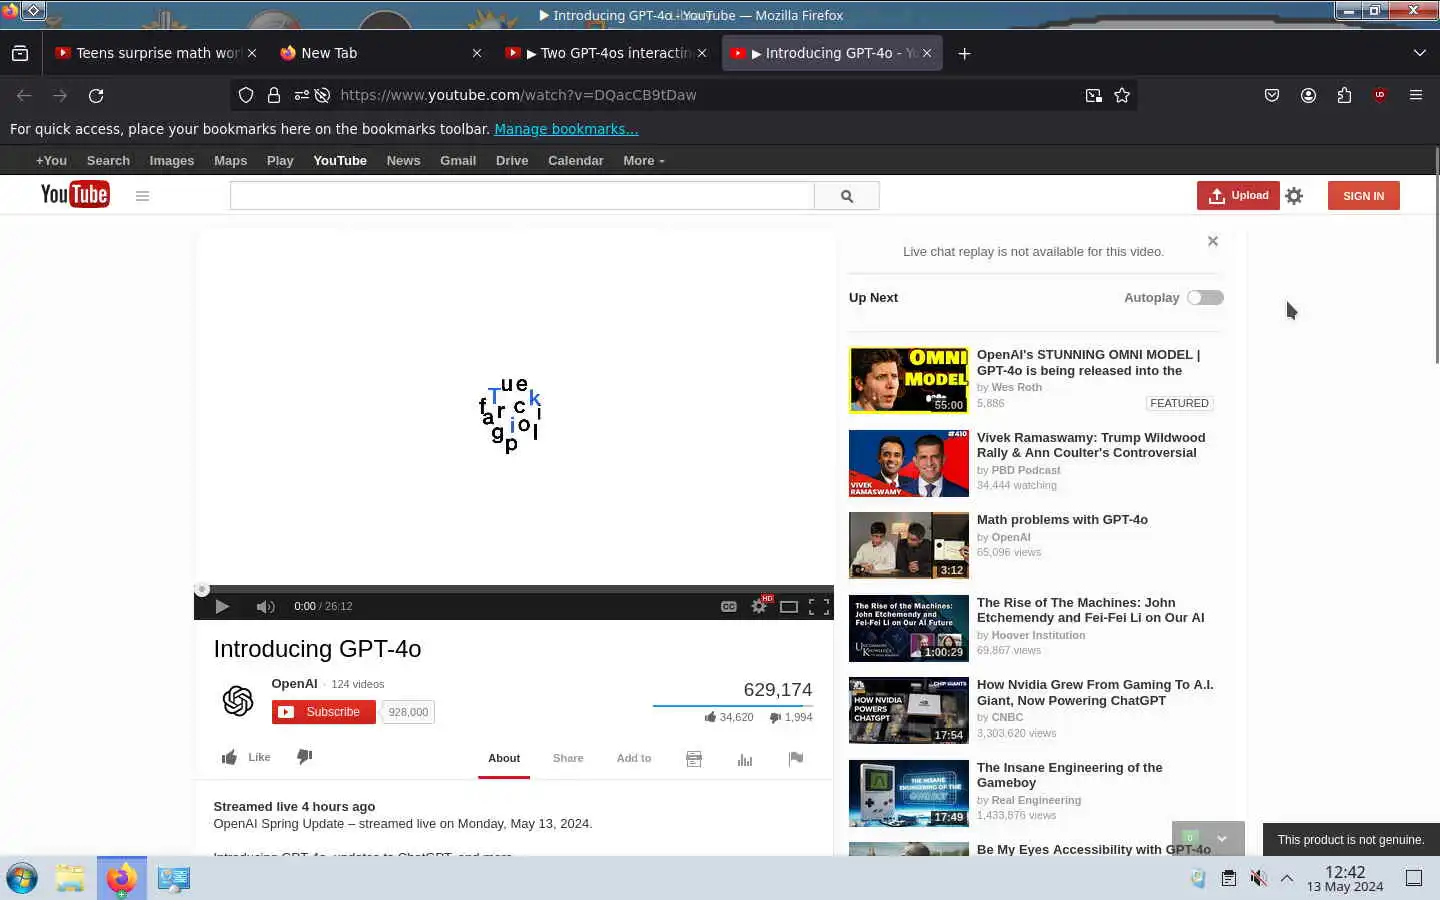1440x900 pixels.
Task: Click thumbs-up Like icon
Action: coord(229,757)
